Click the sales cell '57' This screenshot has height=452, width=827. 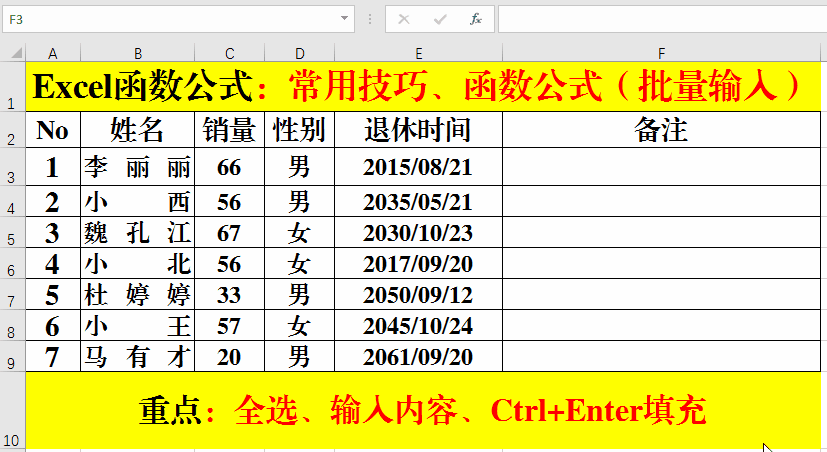click(229, 325)
